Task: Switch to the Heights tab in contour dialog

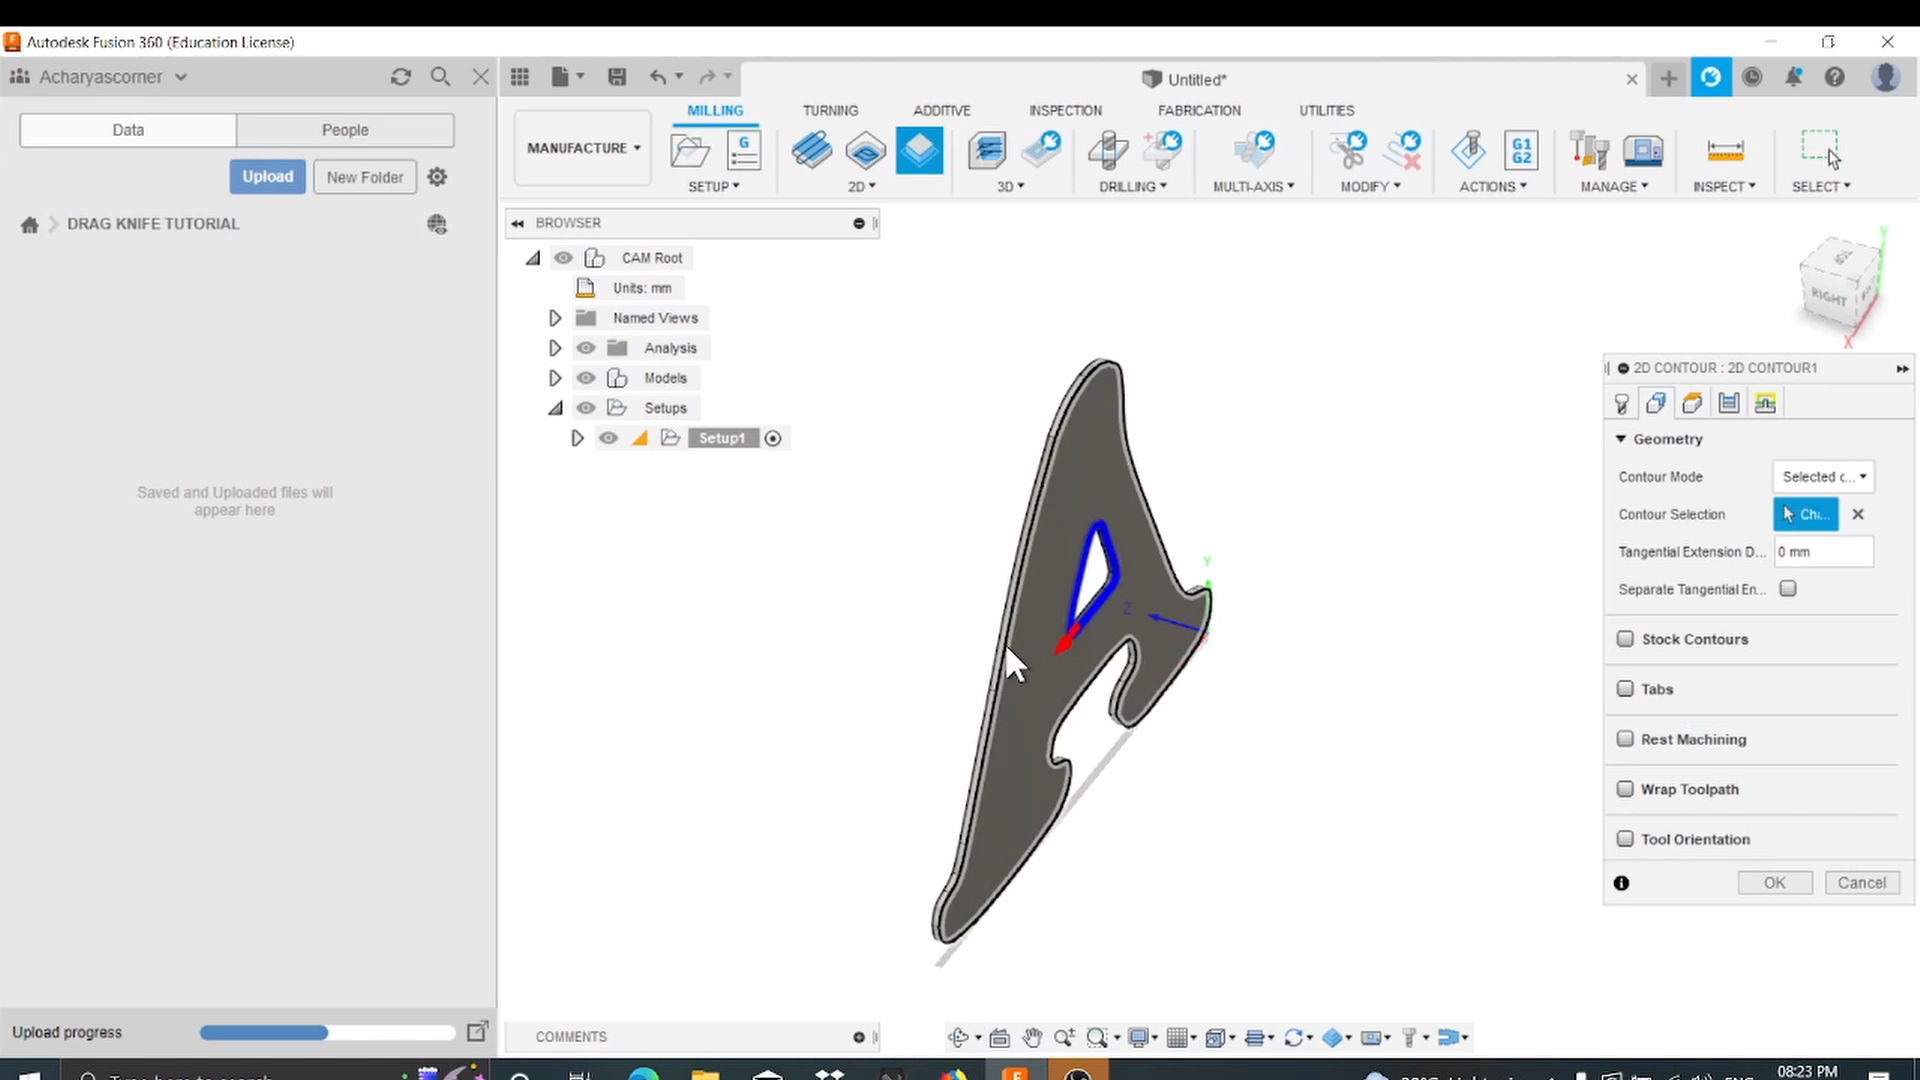Action: tap(1692, 402)
